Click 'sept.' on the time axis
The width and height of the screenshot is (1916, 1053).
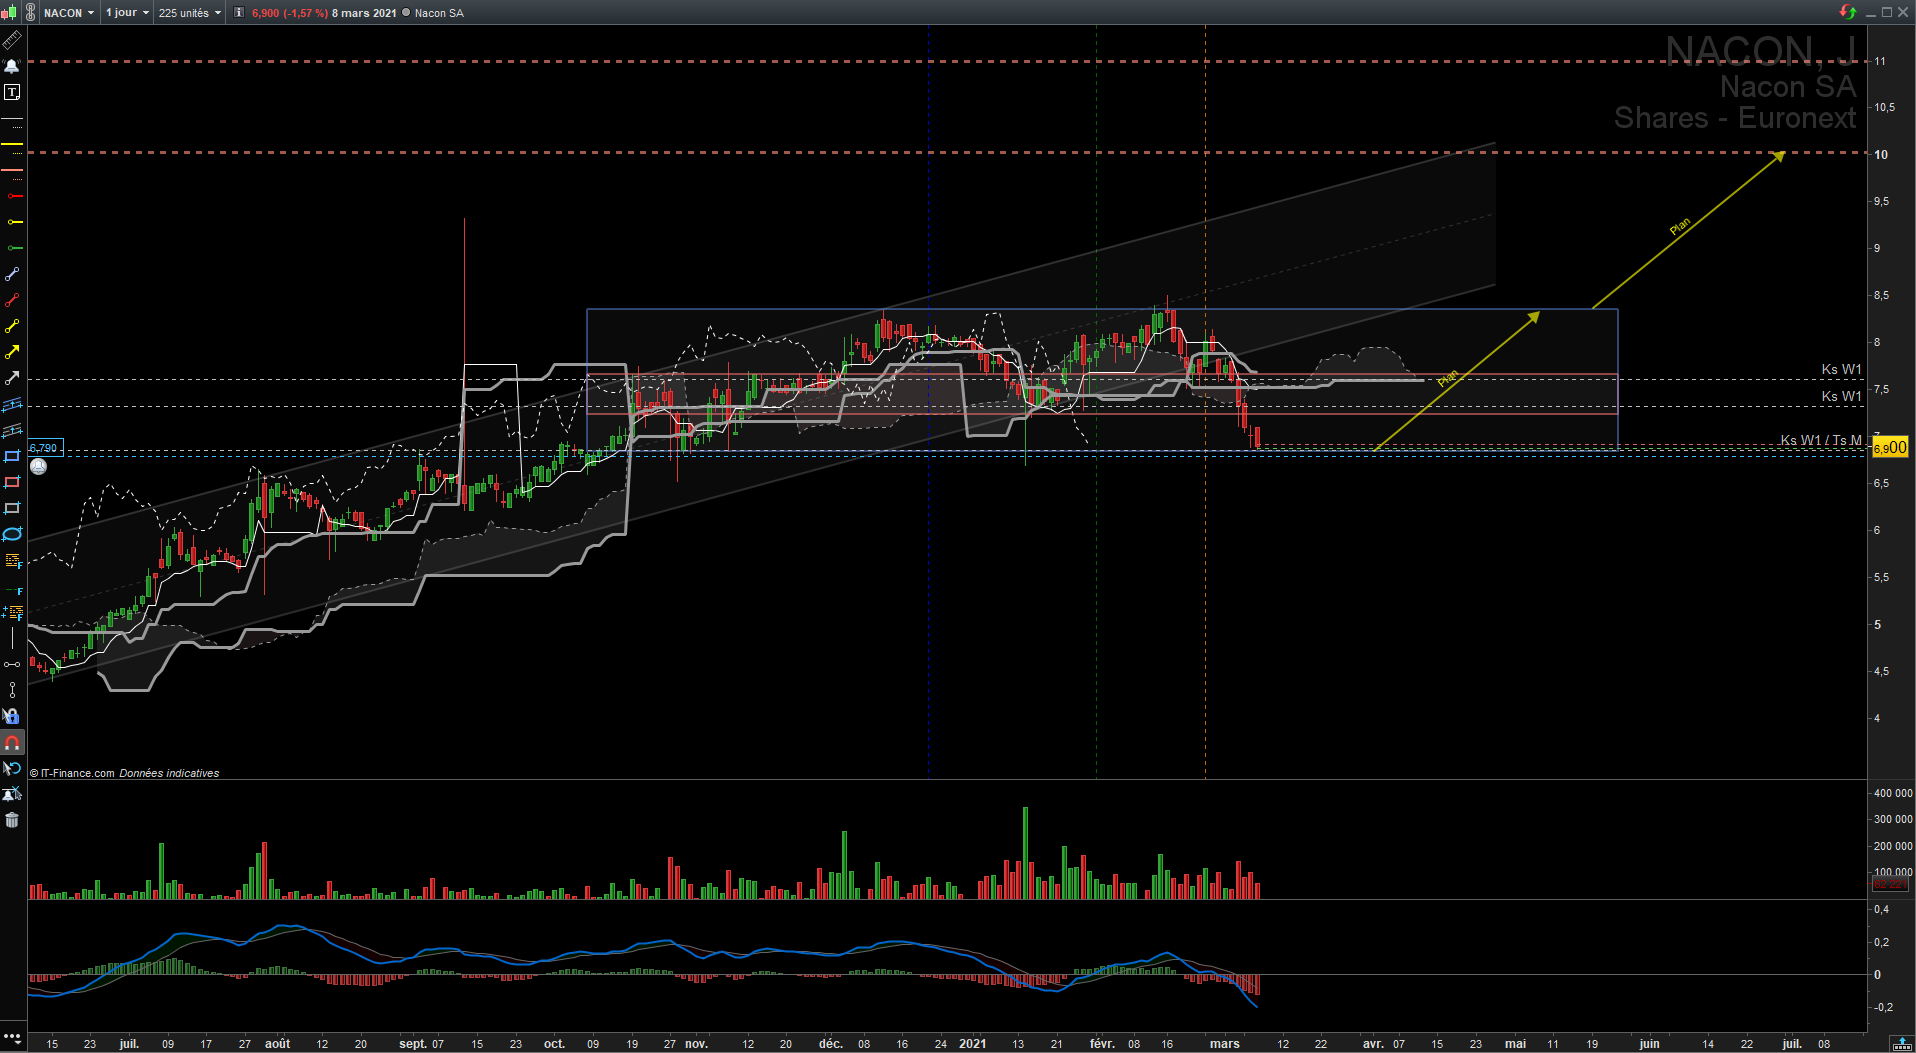[x=413, y=1044]
